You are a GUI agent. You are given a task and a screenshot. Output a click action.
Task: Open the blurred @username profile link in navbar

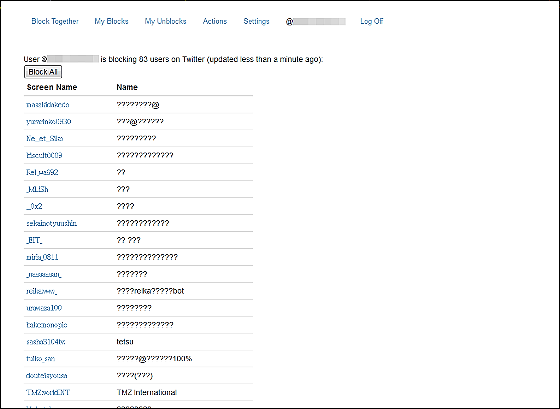[x=316, y=22]
